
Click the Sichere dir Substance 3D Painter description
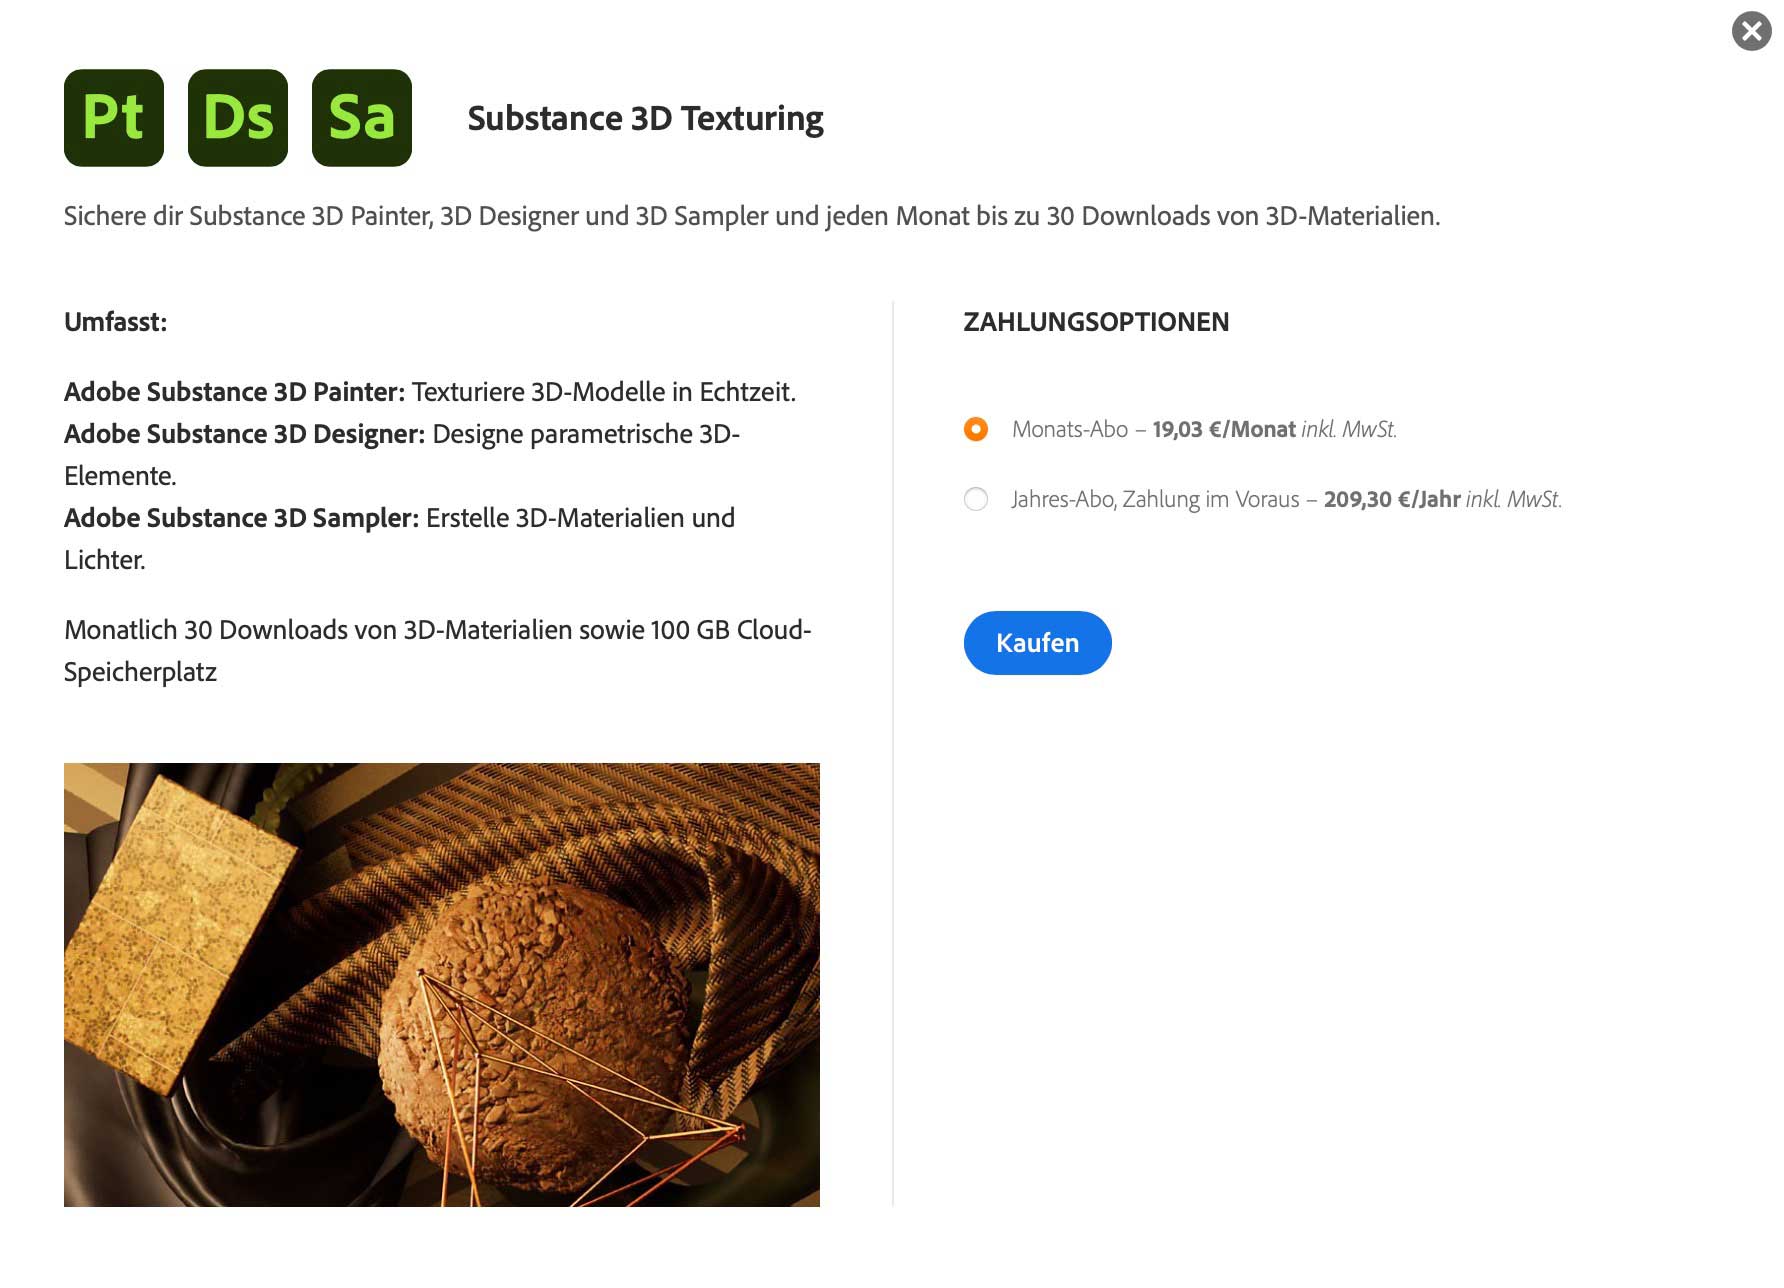click(x=752, y=216)
